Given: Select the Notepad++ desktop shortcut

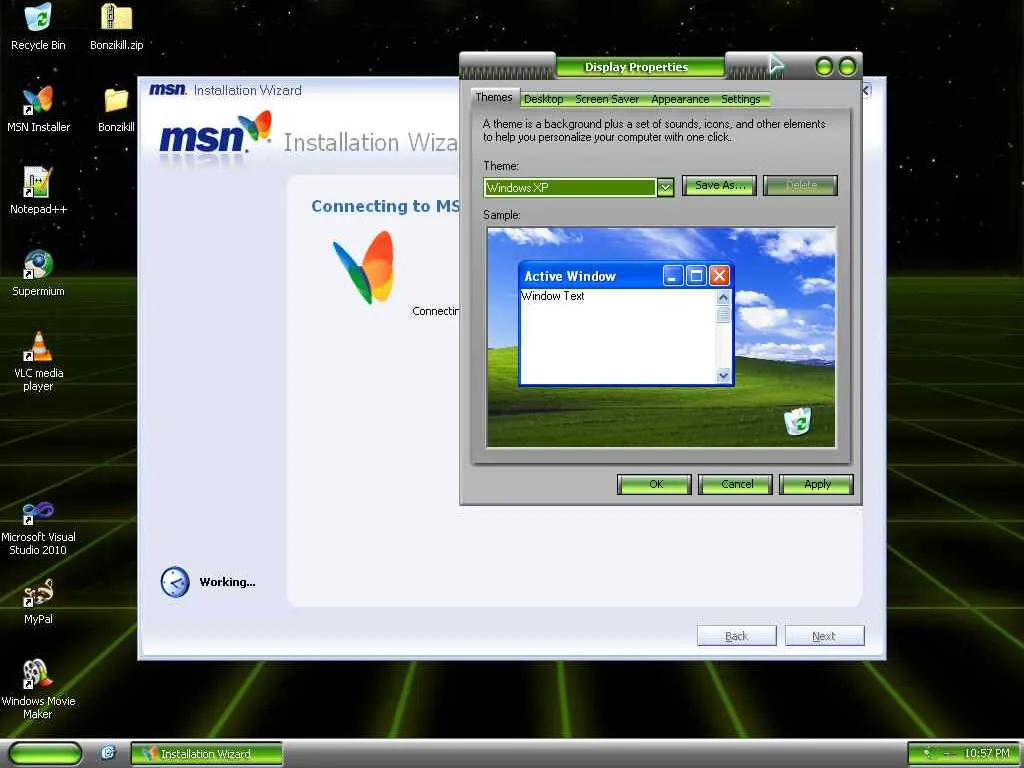Looking at the screenshot, I should point(38,191).
